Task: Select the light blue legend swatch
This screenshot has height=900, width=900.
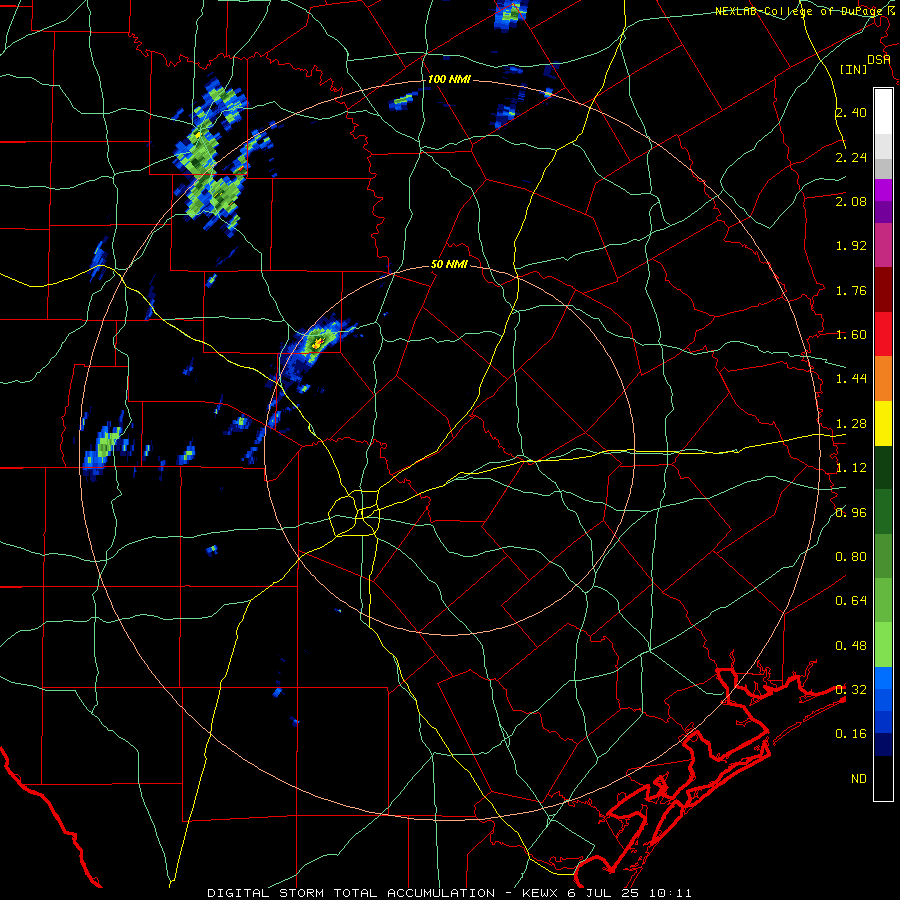Action: pos(883,678)
